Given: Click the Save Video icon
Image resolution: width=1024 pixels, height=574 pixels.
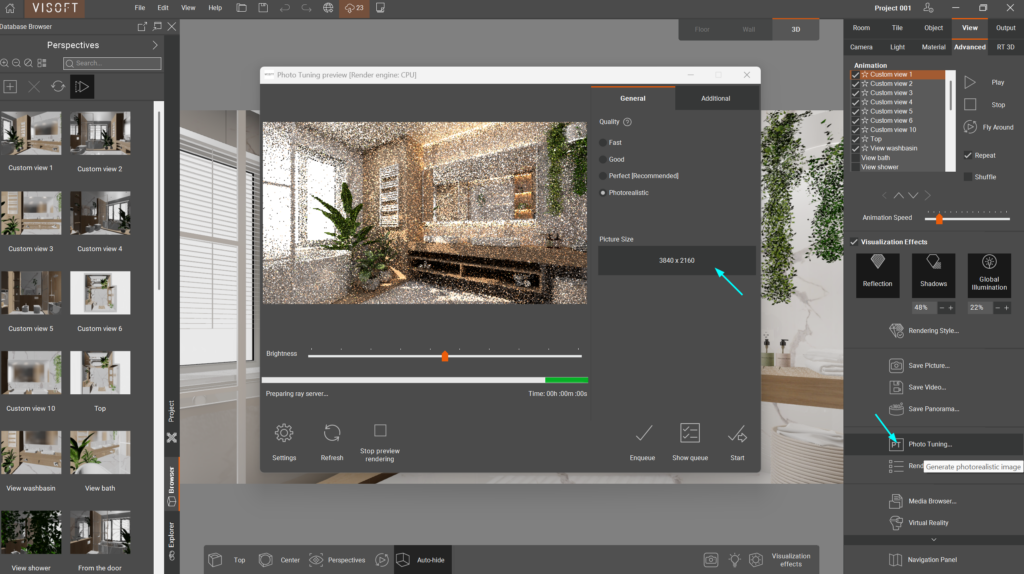Looking at the screenshot, I should click(x=896, y=387).
